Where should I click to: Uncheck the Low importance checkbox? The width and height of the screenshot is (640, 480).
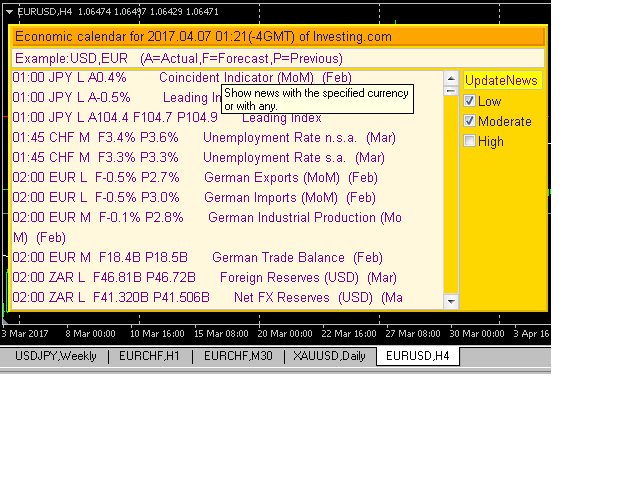[x=470, y=101]
